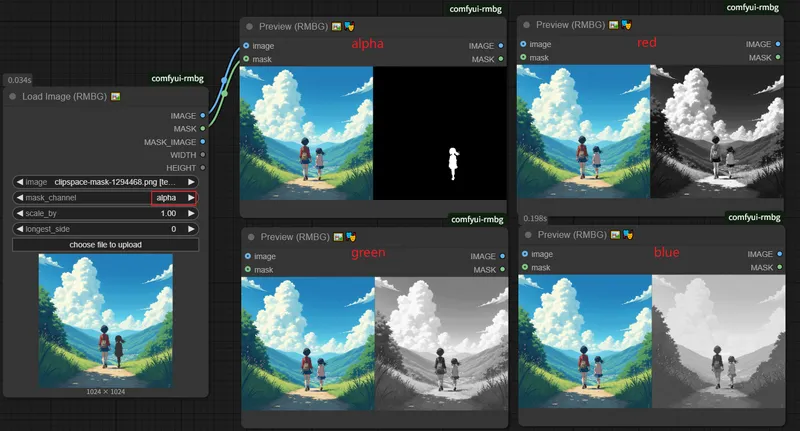Click the scale_by value field showing 1.00
This screenshot has width=800, height=431.
click(x=105, y=214)
